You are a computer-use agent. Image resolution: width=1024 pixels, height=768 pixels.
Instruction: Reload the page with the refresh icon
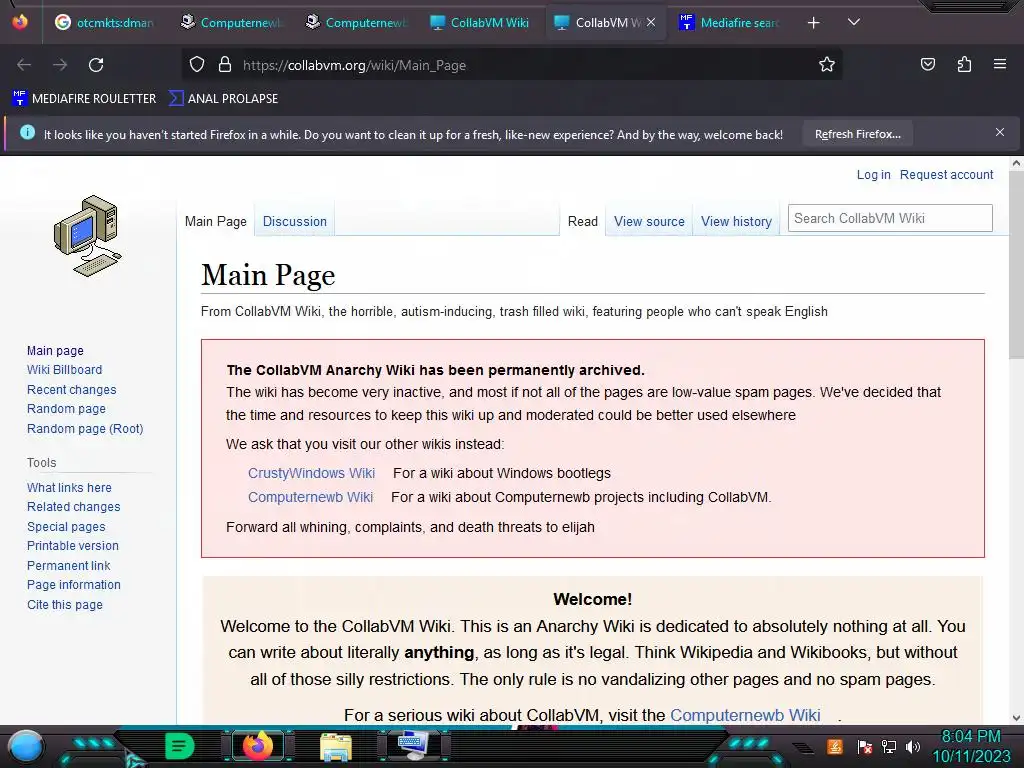(96, 65)
